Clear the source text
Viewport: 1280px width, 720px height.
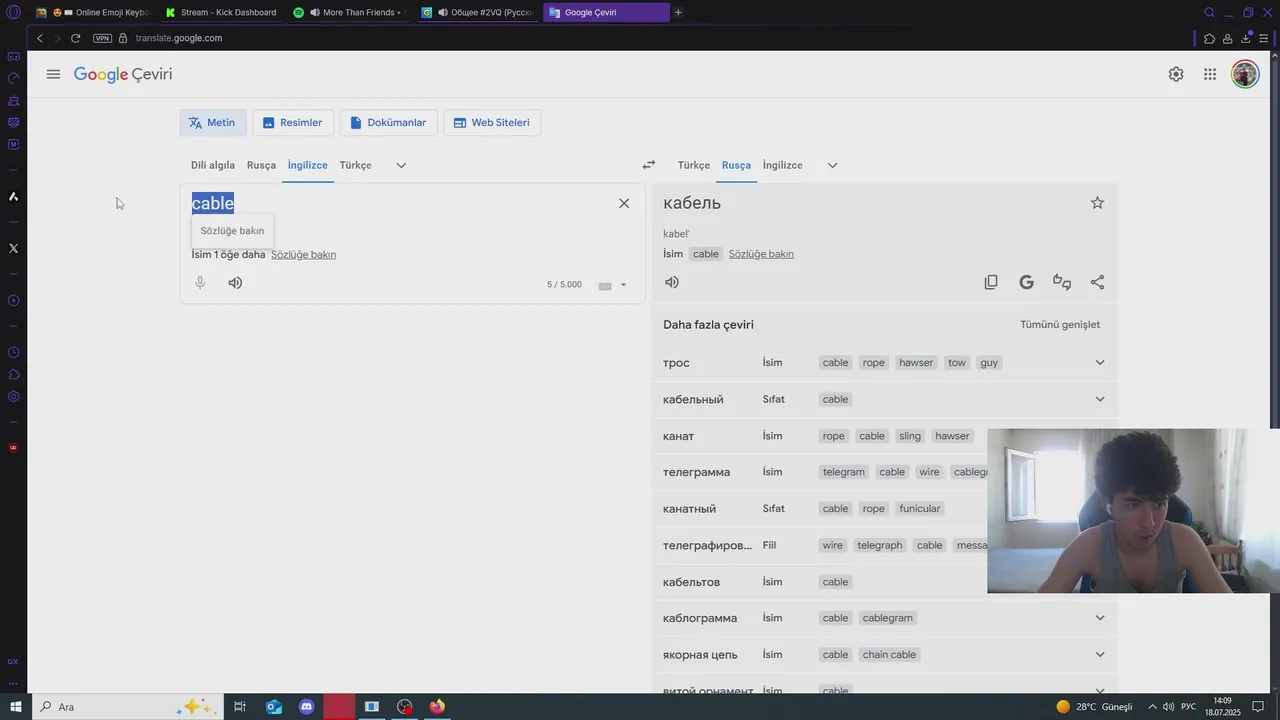[x=624, y=203]
